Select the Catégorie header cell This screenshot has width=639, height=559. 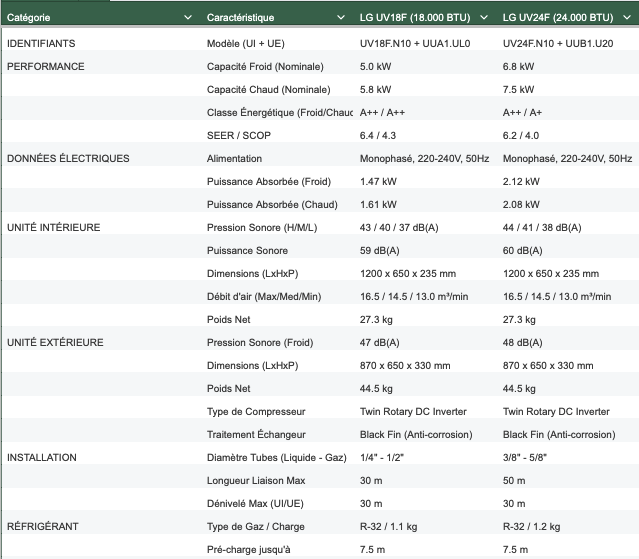[29, 18]
